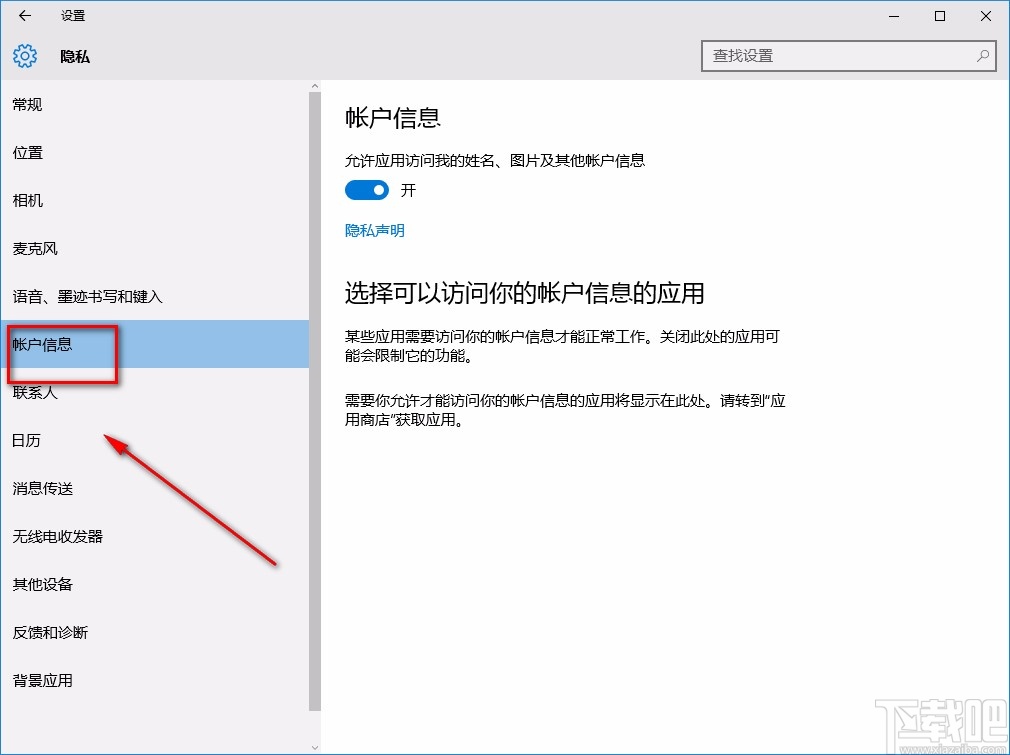Return to 常规 privacy settings
The height and width of the screenshot is (755, 1010).
(27, 104)
